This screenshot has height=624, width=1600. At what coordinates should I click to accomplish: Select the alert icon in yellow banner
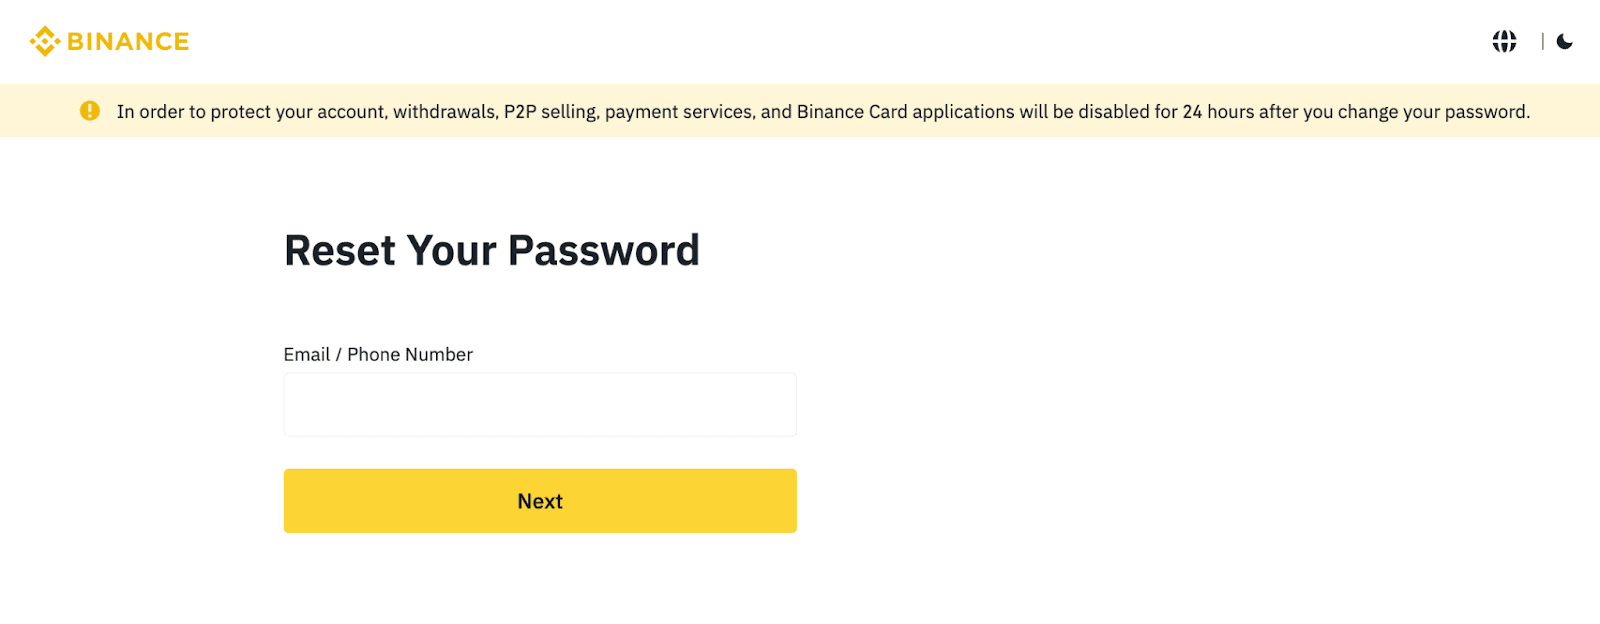pos(90,111)
